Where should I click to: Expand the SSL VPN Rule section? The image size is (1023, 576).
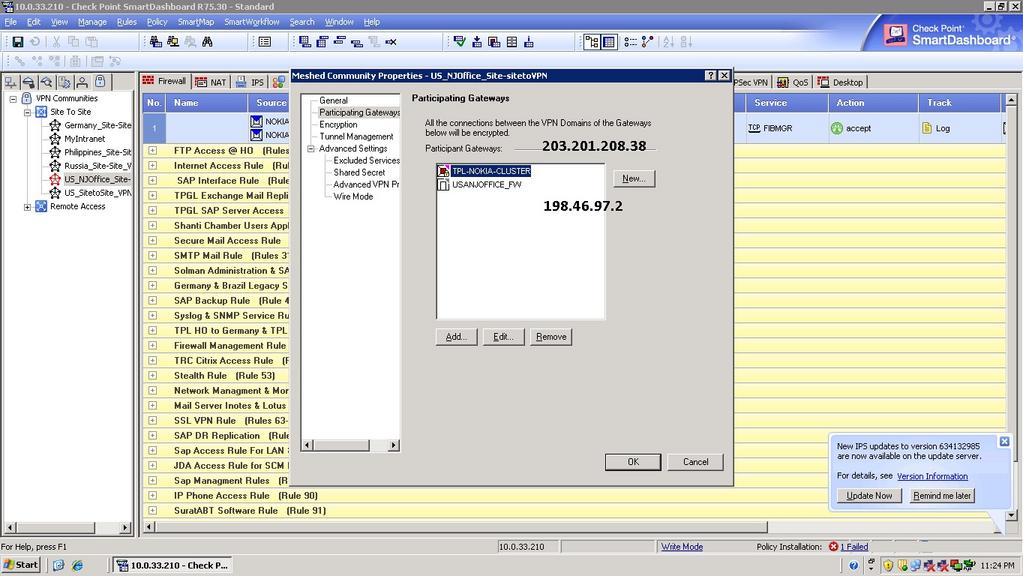pos(152,420)
